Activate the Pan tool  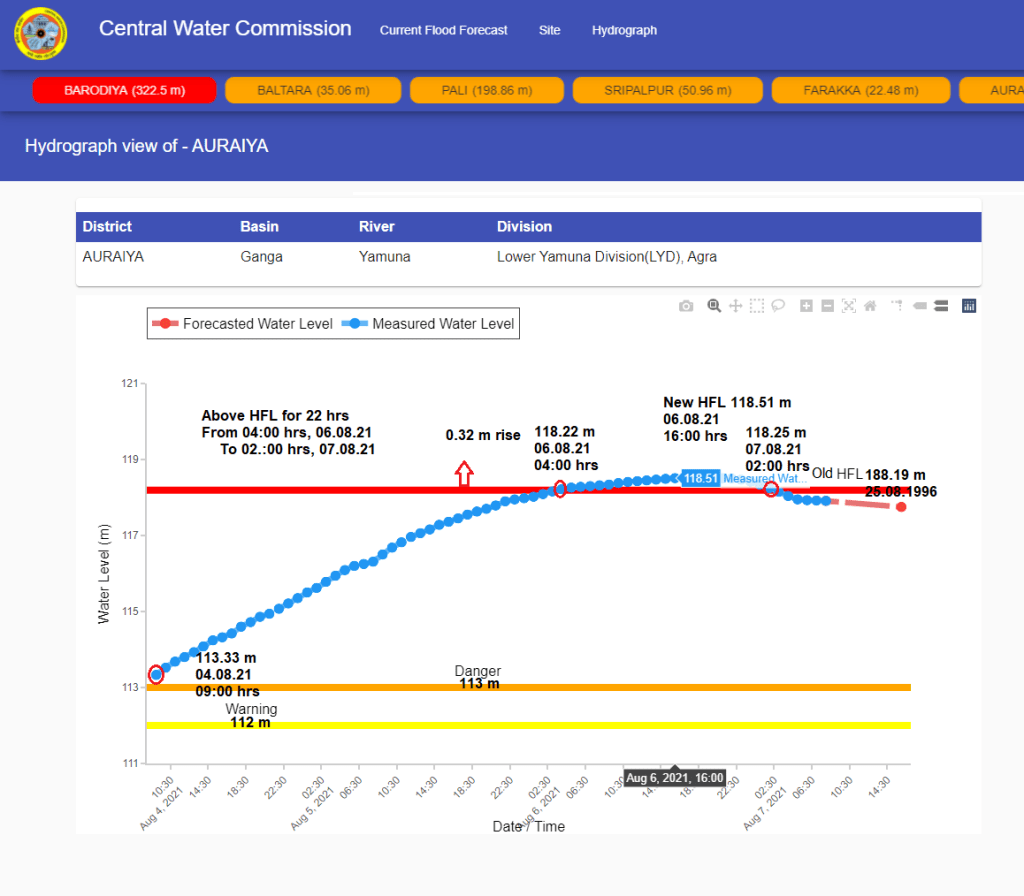pos(735,306)
